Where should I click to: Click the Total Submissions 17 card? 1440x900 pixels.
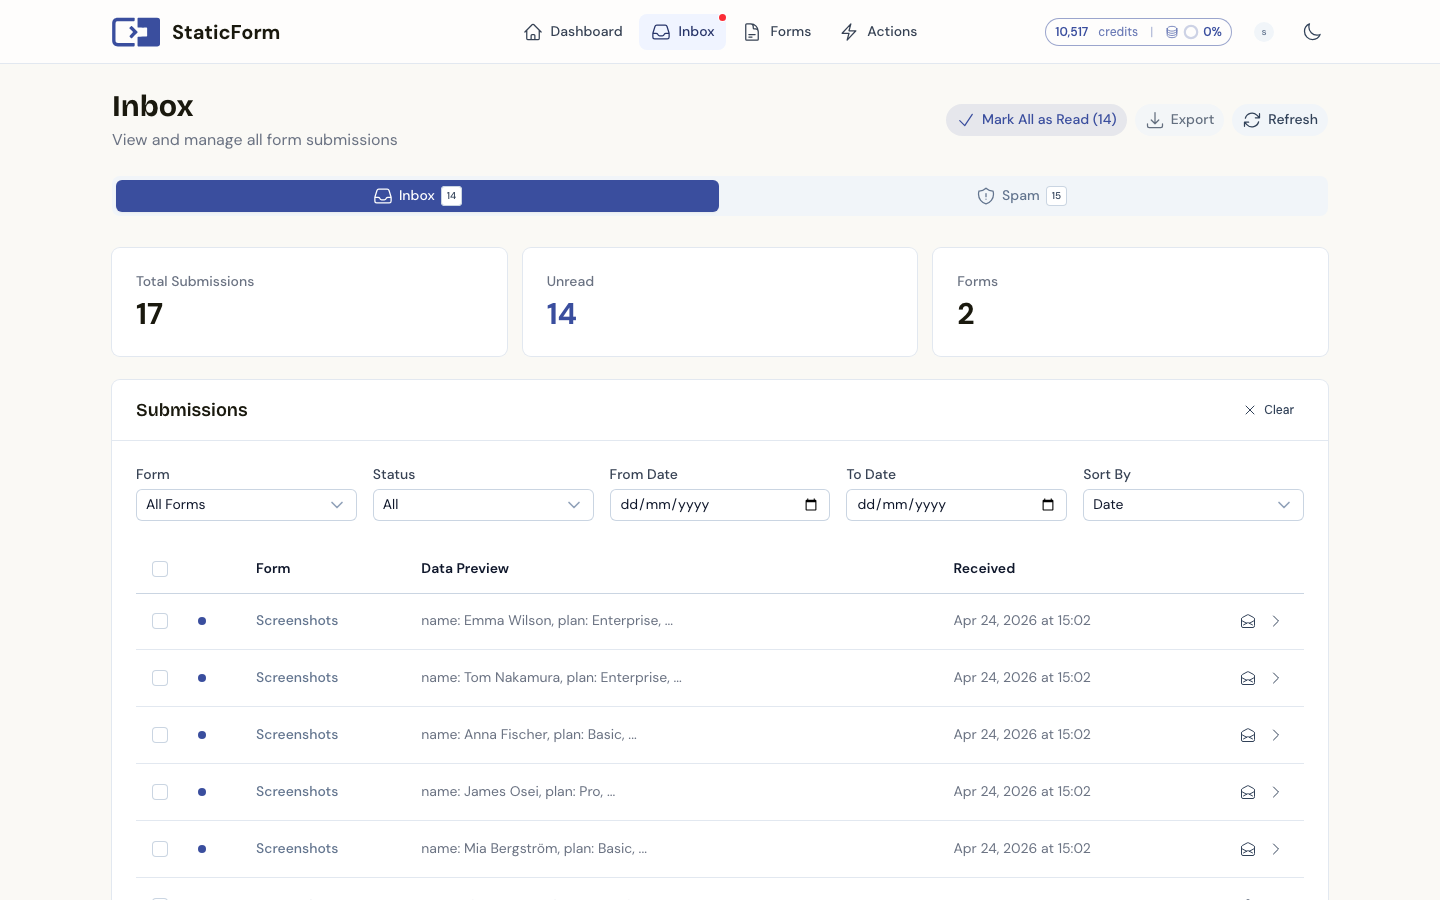click(x=310, y=302)
